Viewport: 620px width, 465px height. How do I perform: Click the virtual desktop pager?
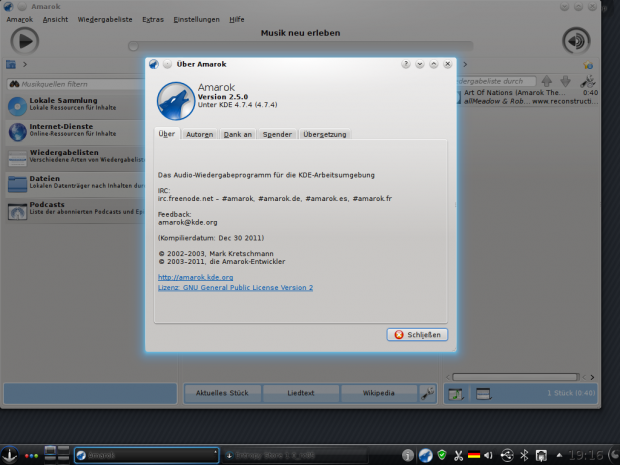[x=57, y=455]
